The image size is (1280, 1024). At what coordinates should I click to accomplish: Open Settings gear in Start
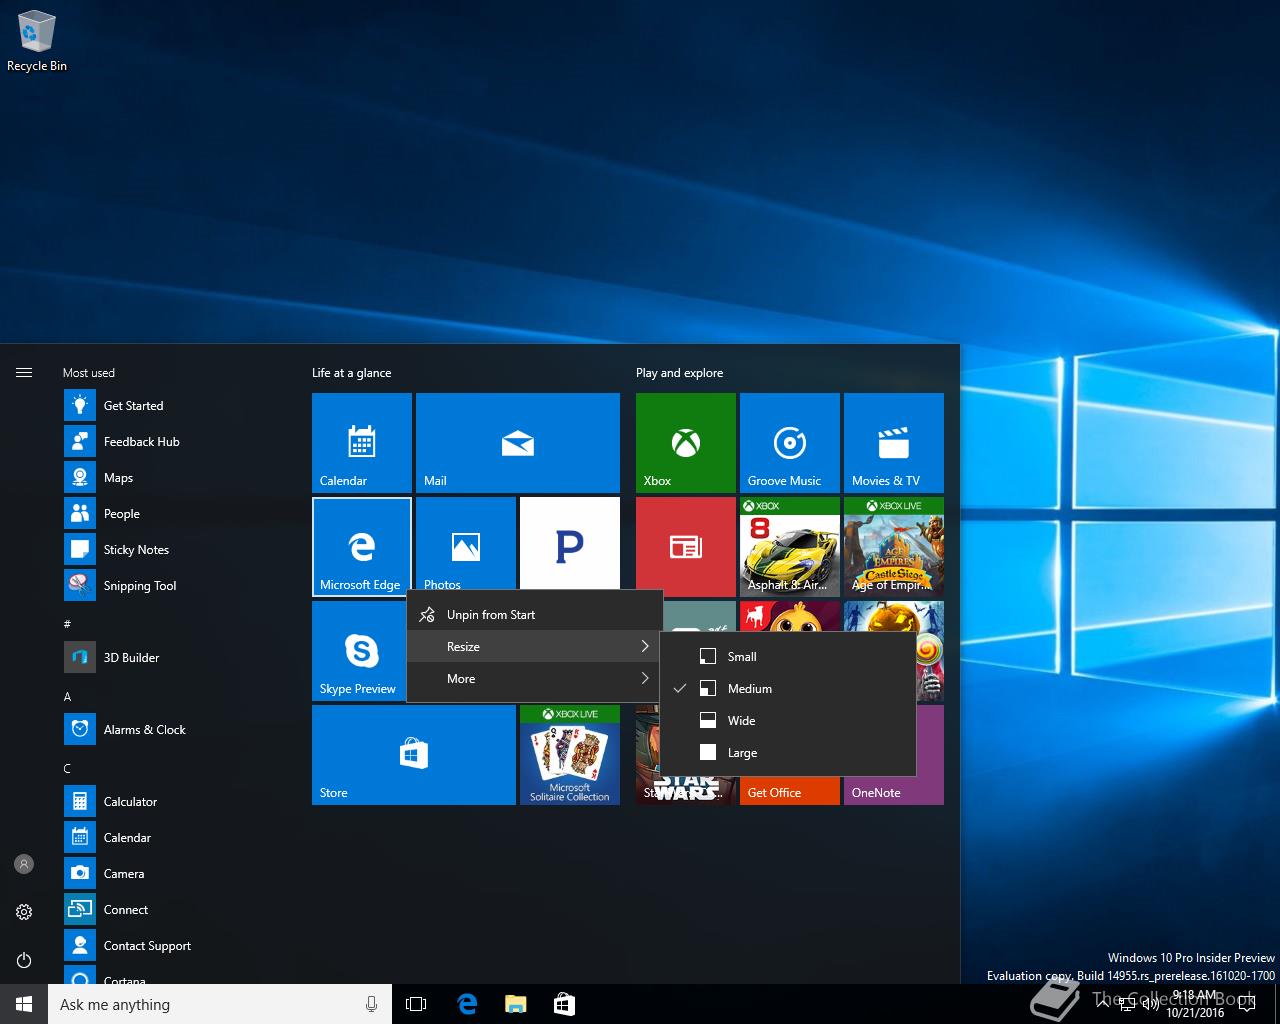[24, 912]
